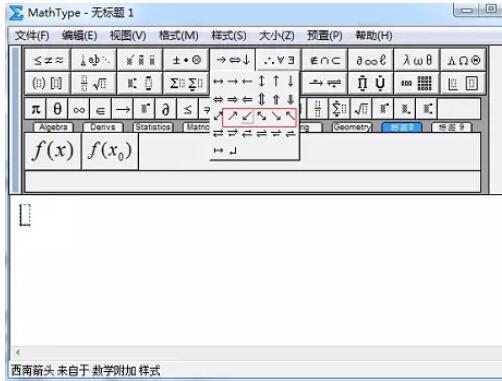Open the 文件(F) menu
Screen dimensions: 502x381
pyautogui.click(x=32, y=35)
